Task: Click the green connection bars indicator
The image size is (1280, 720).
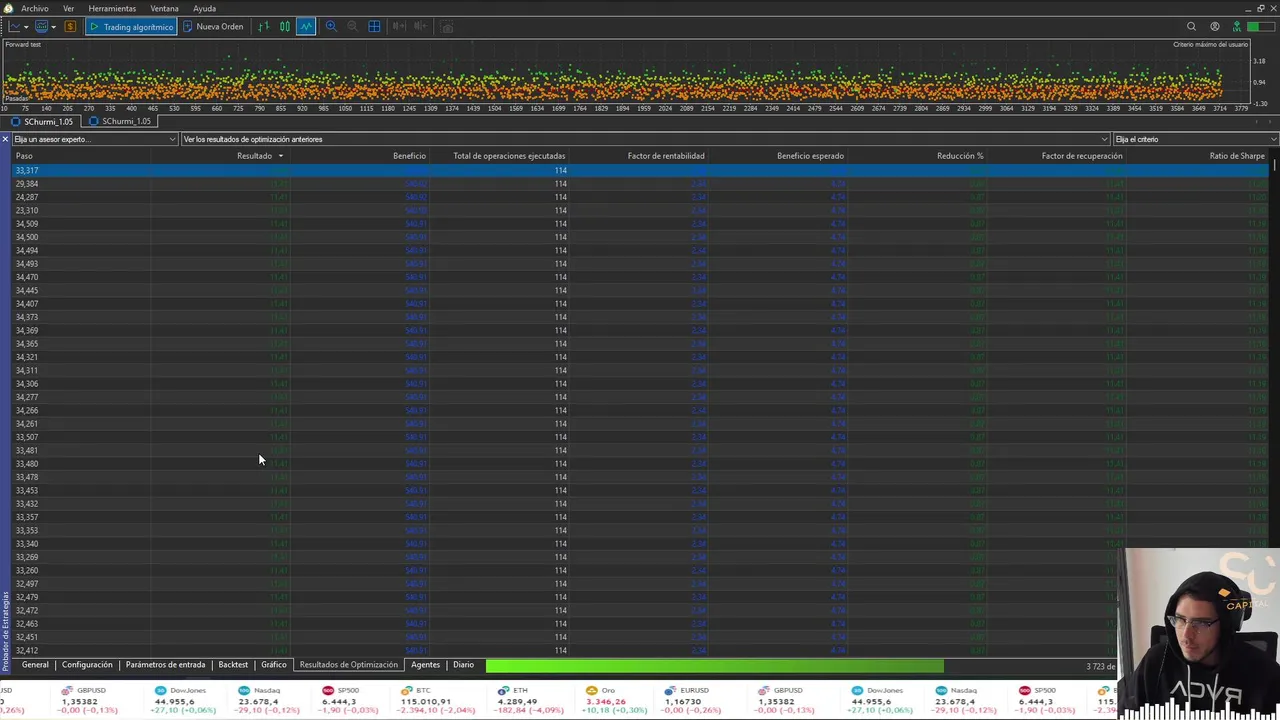Action: [1262, 26]
